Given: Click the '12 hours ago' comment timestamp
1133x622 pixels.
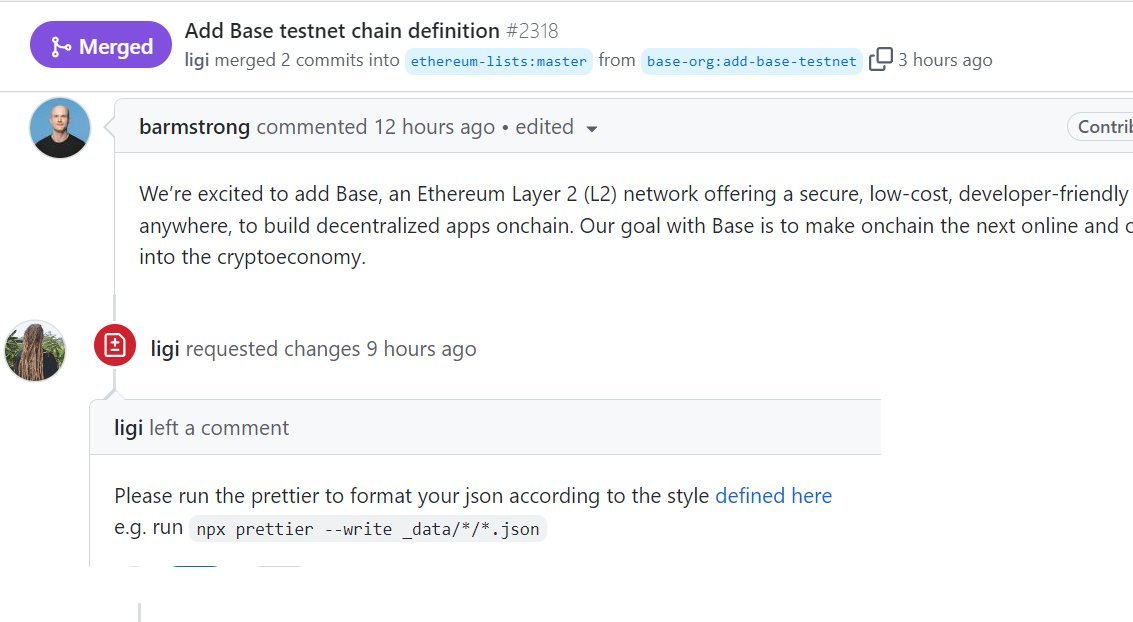Looking at the screenshot, I should [434, 127].
